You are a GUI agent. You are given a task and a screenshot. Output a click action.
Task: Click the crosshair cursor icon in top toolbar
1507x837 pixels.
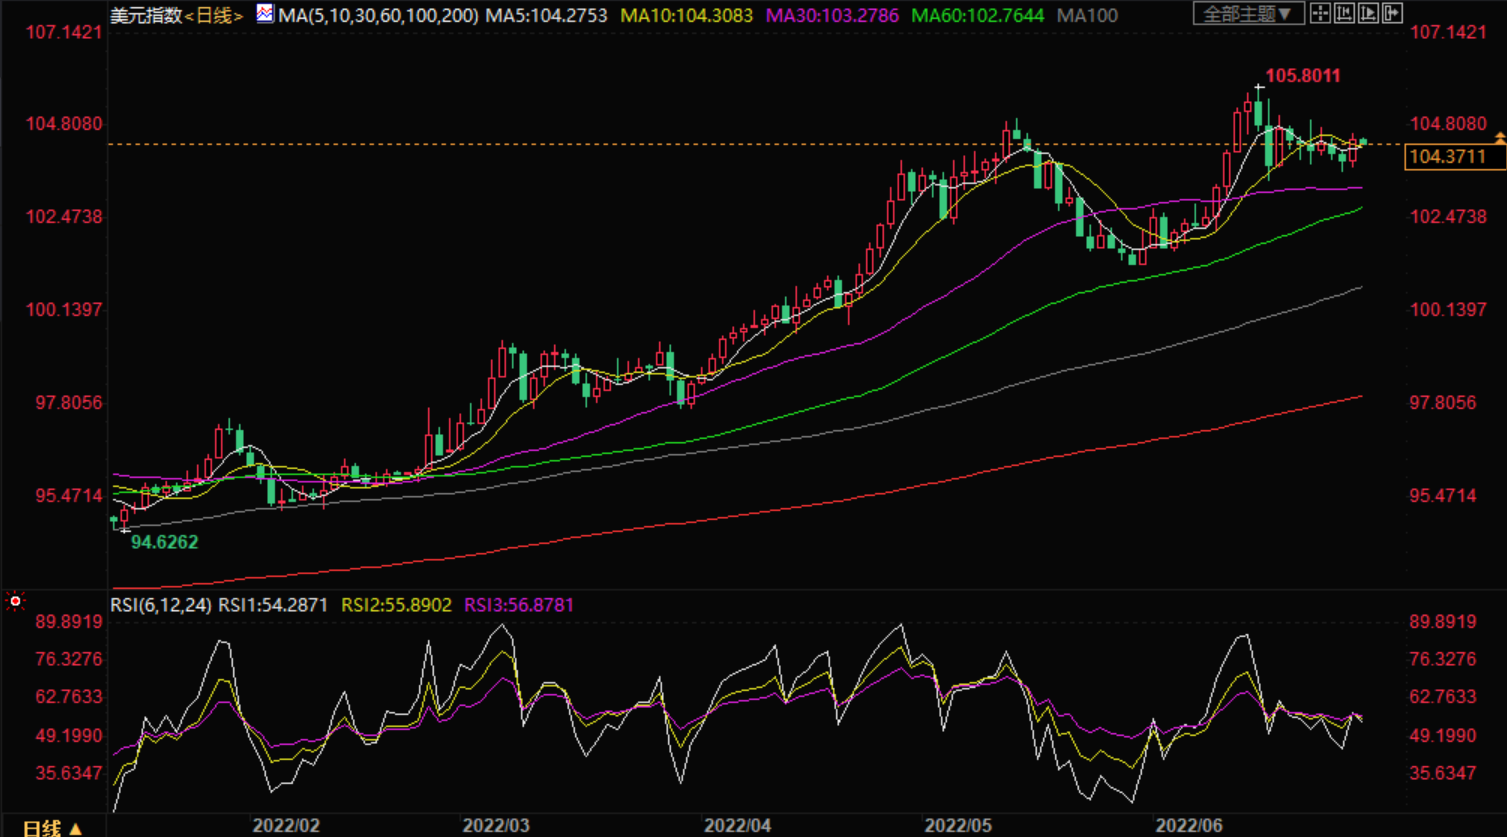click(1320, 14)
